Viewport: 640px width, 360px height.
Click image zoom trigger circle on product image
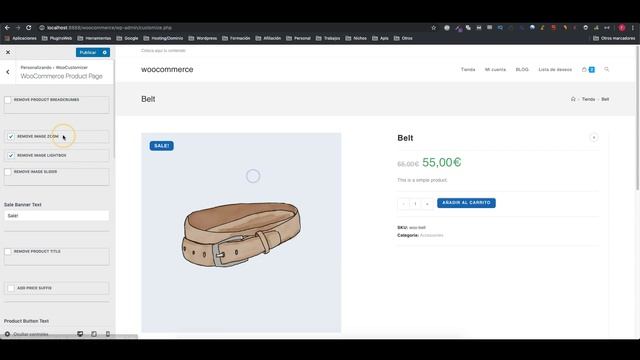253,176
